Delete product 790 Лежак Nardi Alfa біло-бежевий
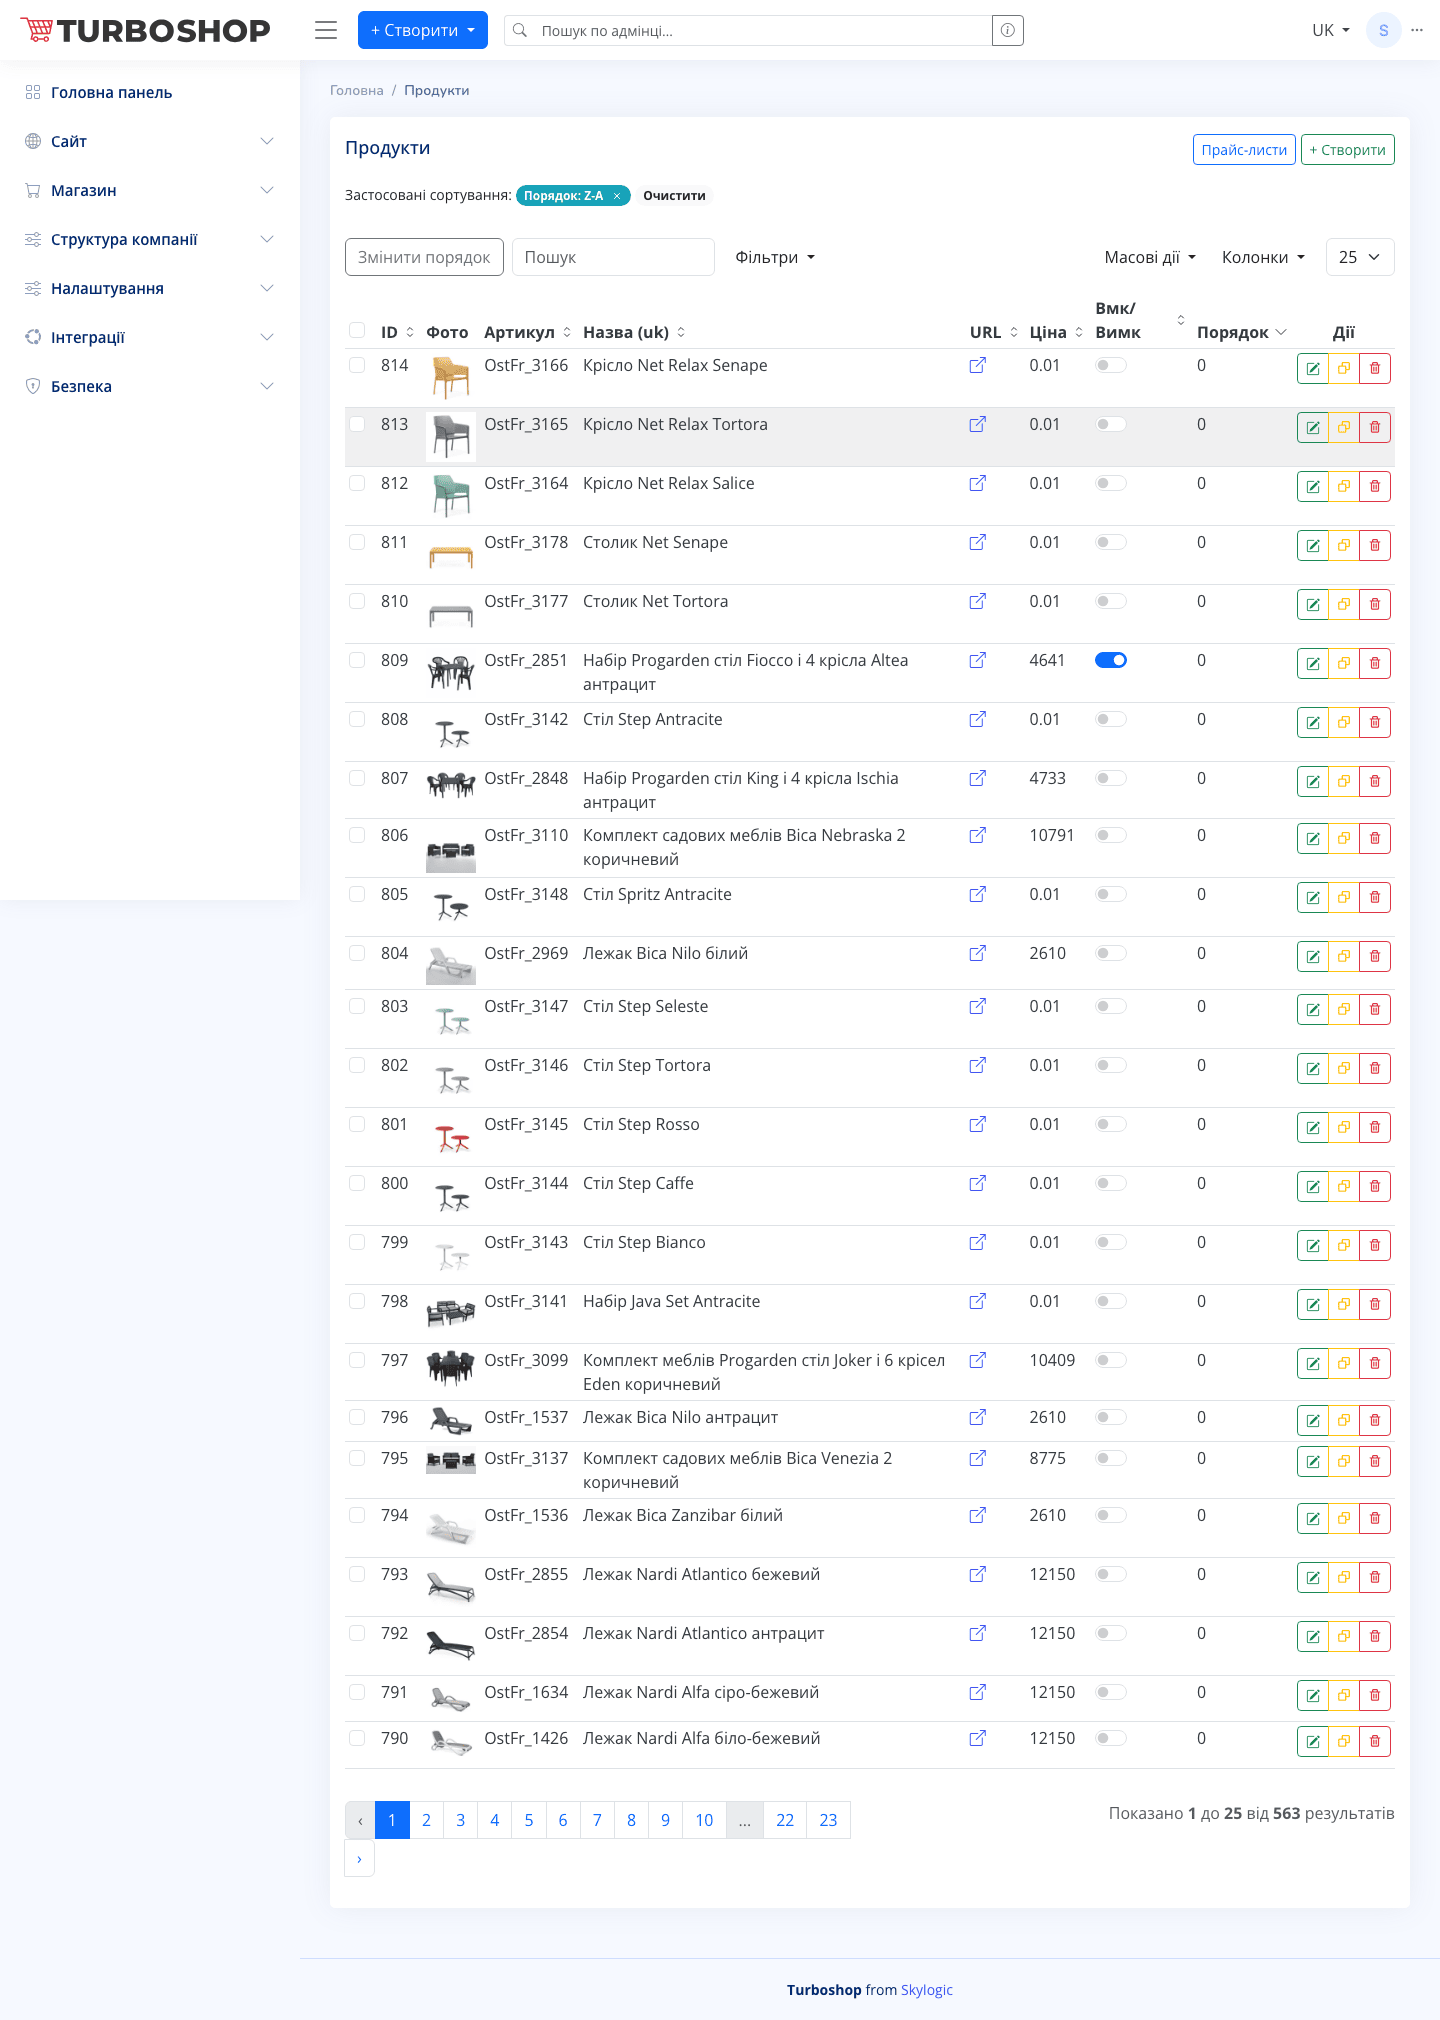This screenshot has width=1440, height=2020. point(1375,1741)
